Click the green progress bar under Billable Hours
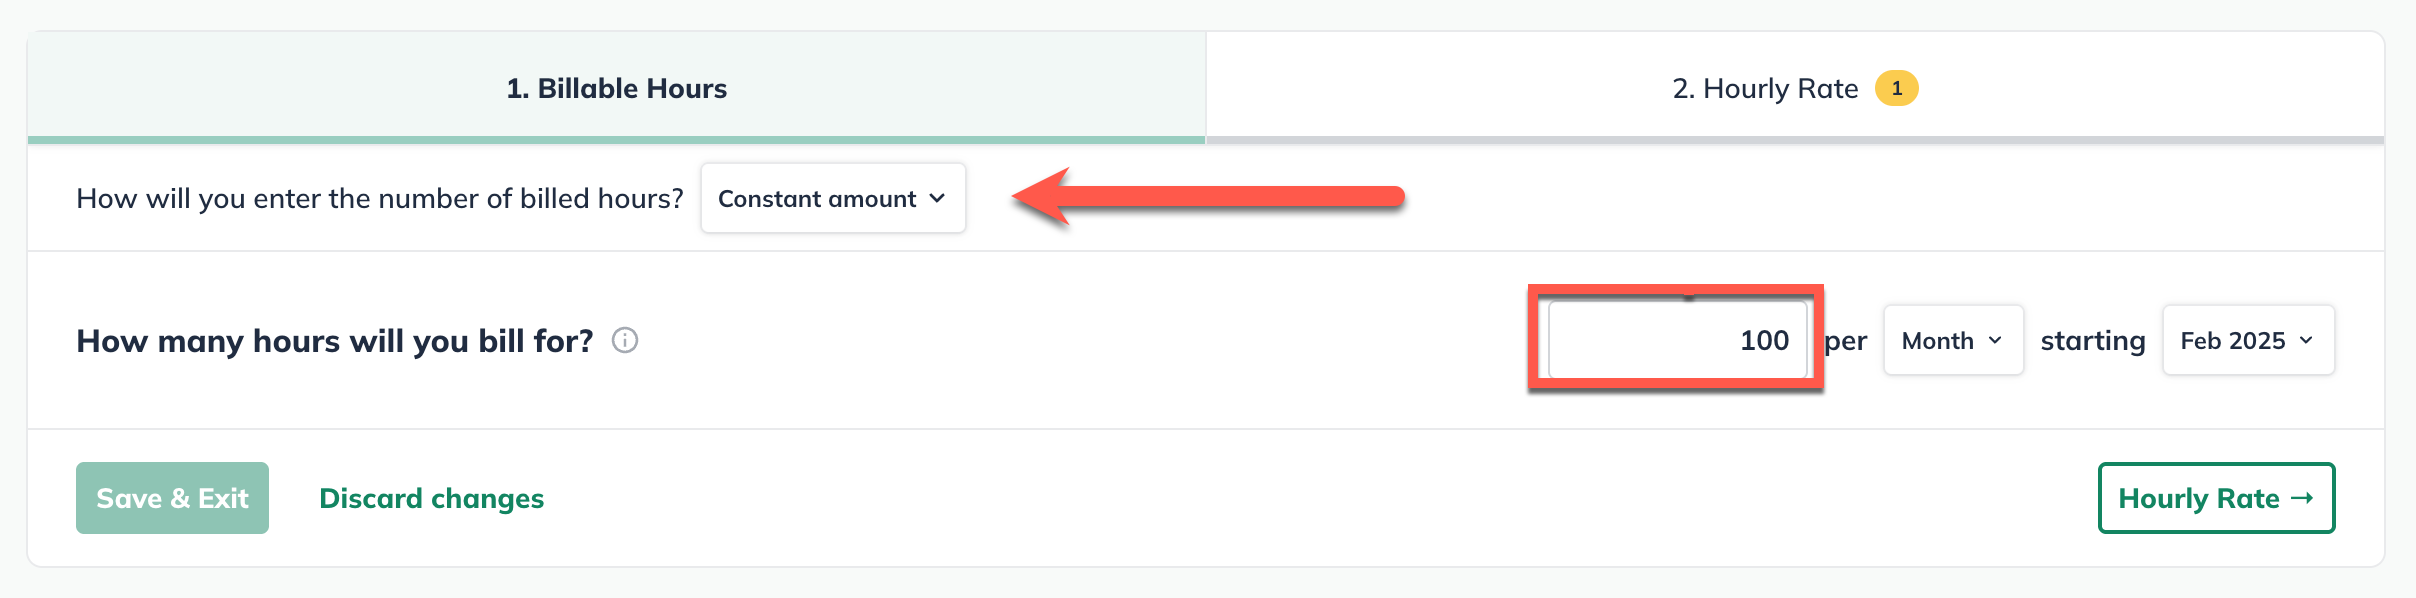 pos(616,140)
